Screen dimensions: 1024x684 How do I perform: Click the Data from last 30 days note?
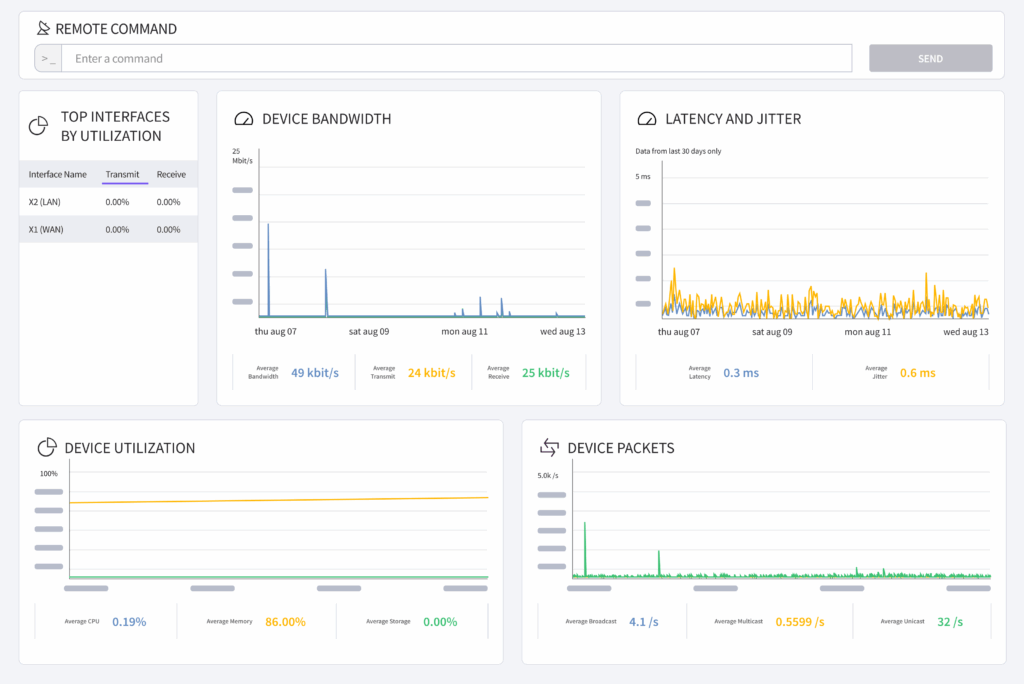pos(678,151)
